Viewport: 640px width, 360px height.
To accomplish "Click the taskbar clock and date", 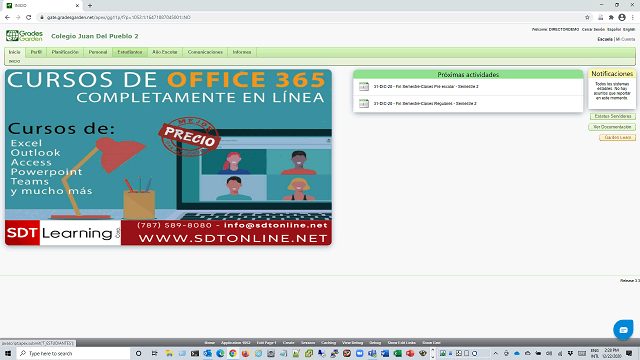I will click(611, 353).
